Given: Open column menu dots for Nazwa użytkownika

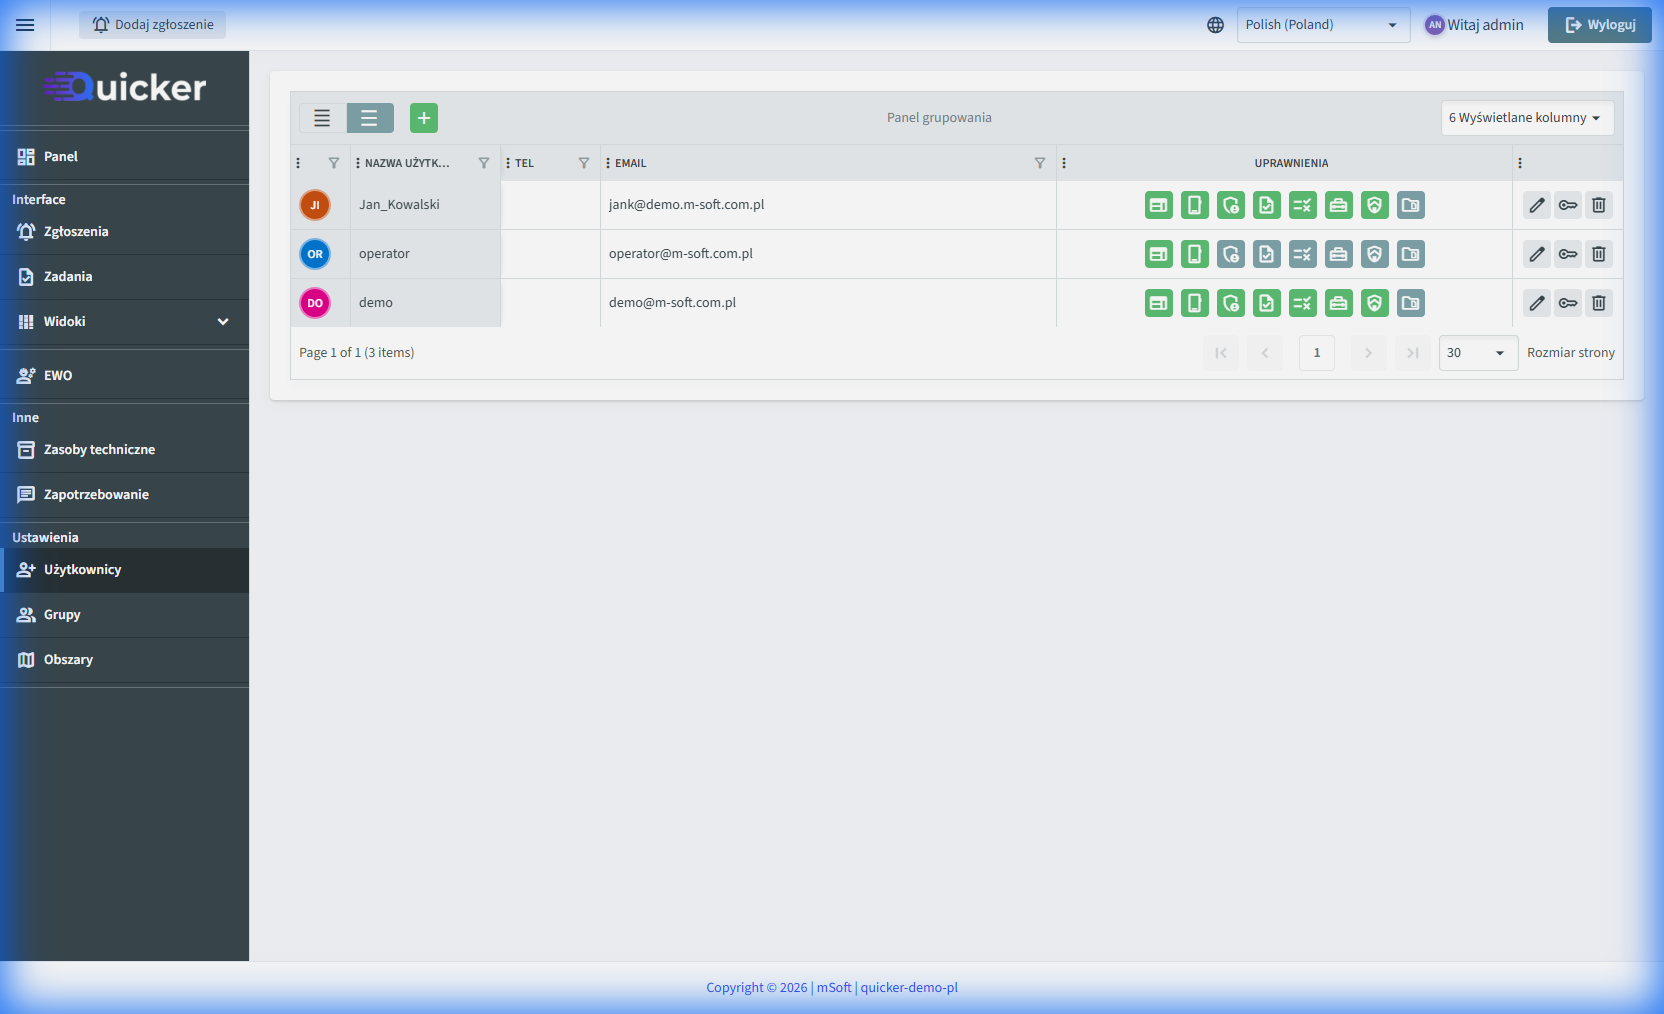Looking at the screenshot, I should pos(358,163).
